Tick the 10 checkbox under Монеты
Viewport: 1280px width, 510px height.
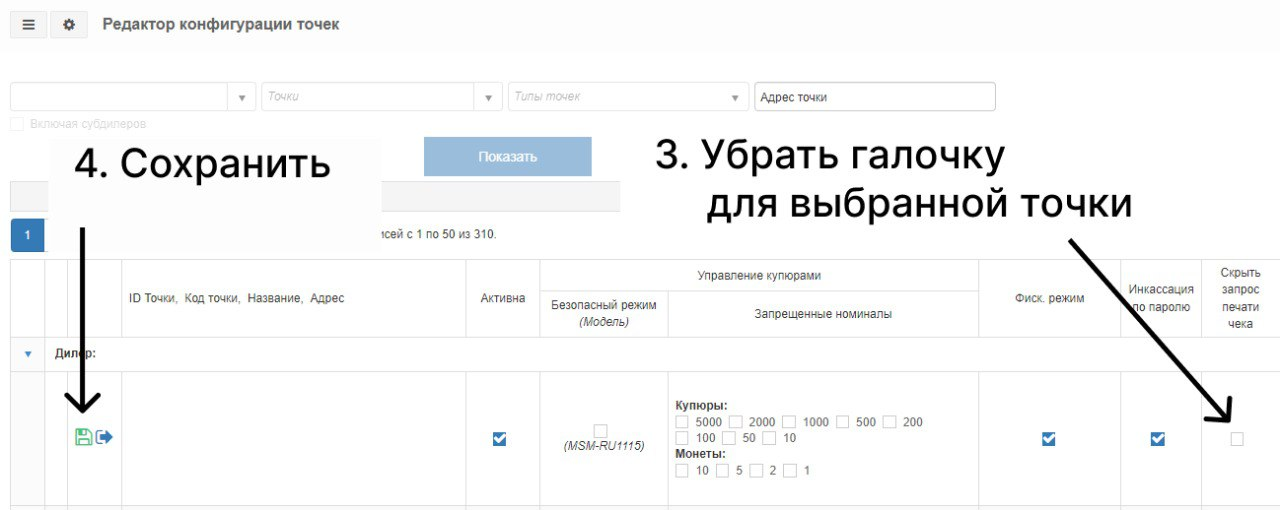(x=682, y=470)
